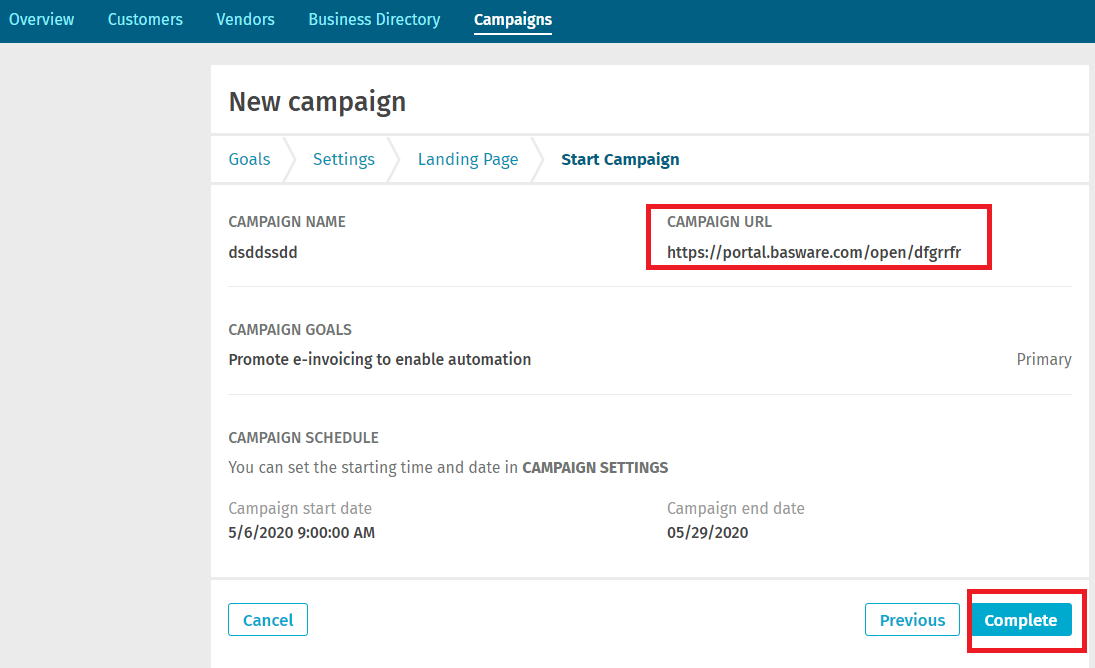Go back with the Previous button
The width and height of the screenshot is (1095, 668).
click(912, 620)
